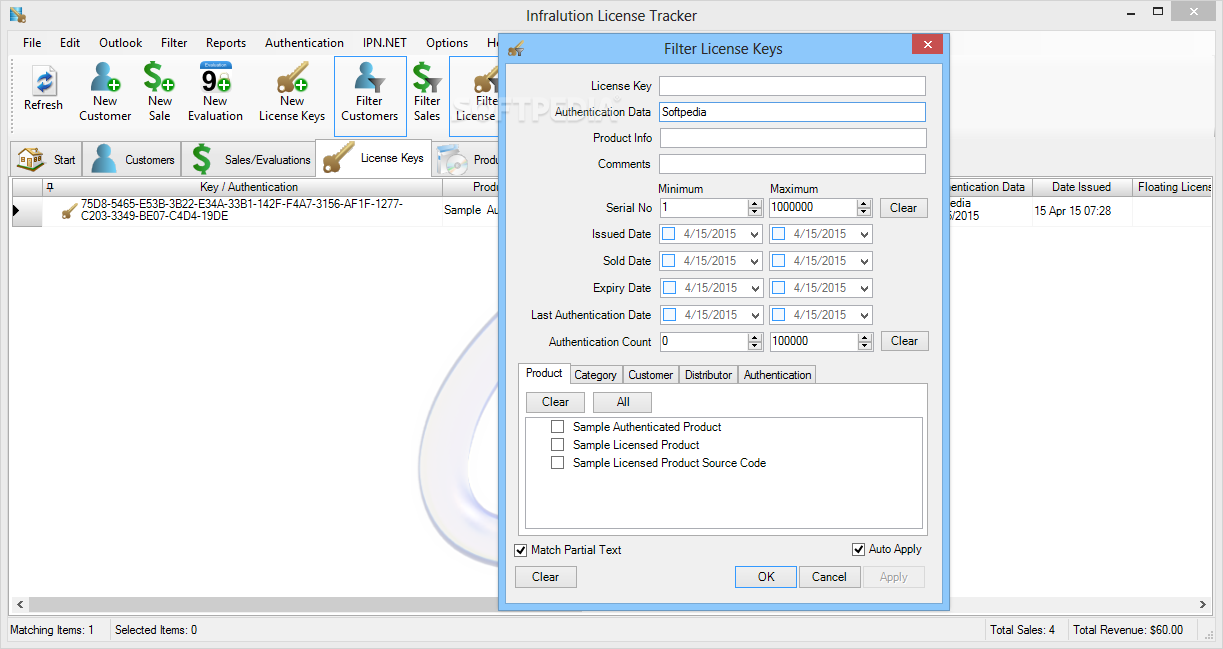Image resolution: width=1223 pixels, height=649 pixels.
Task: Click the key icon in license row
Action: tap(69, 211)
